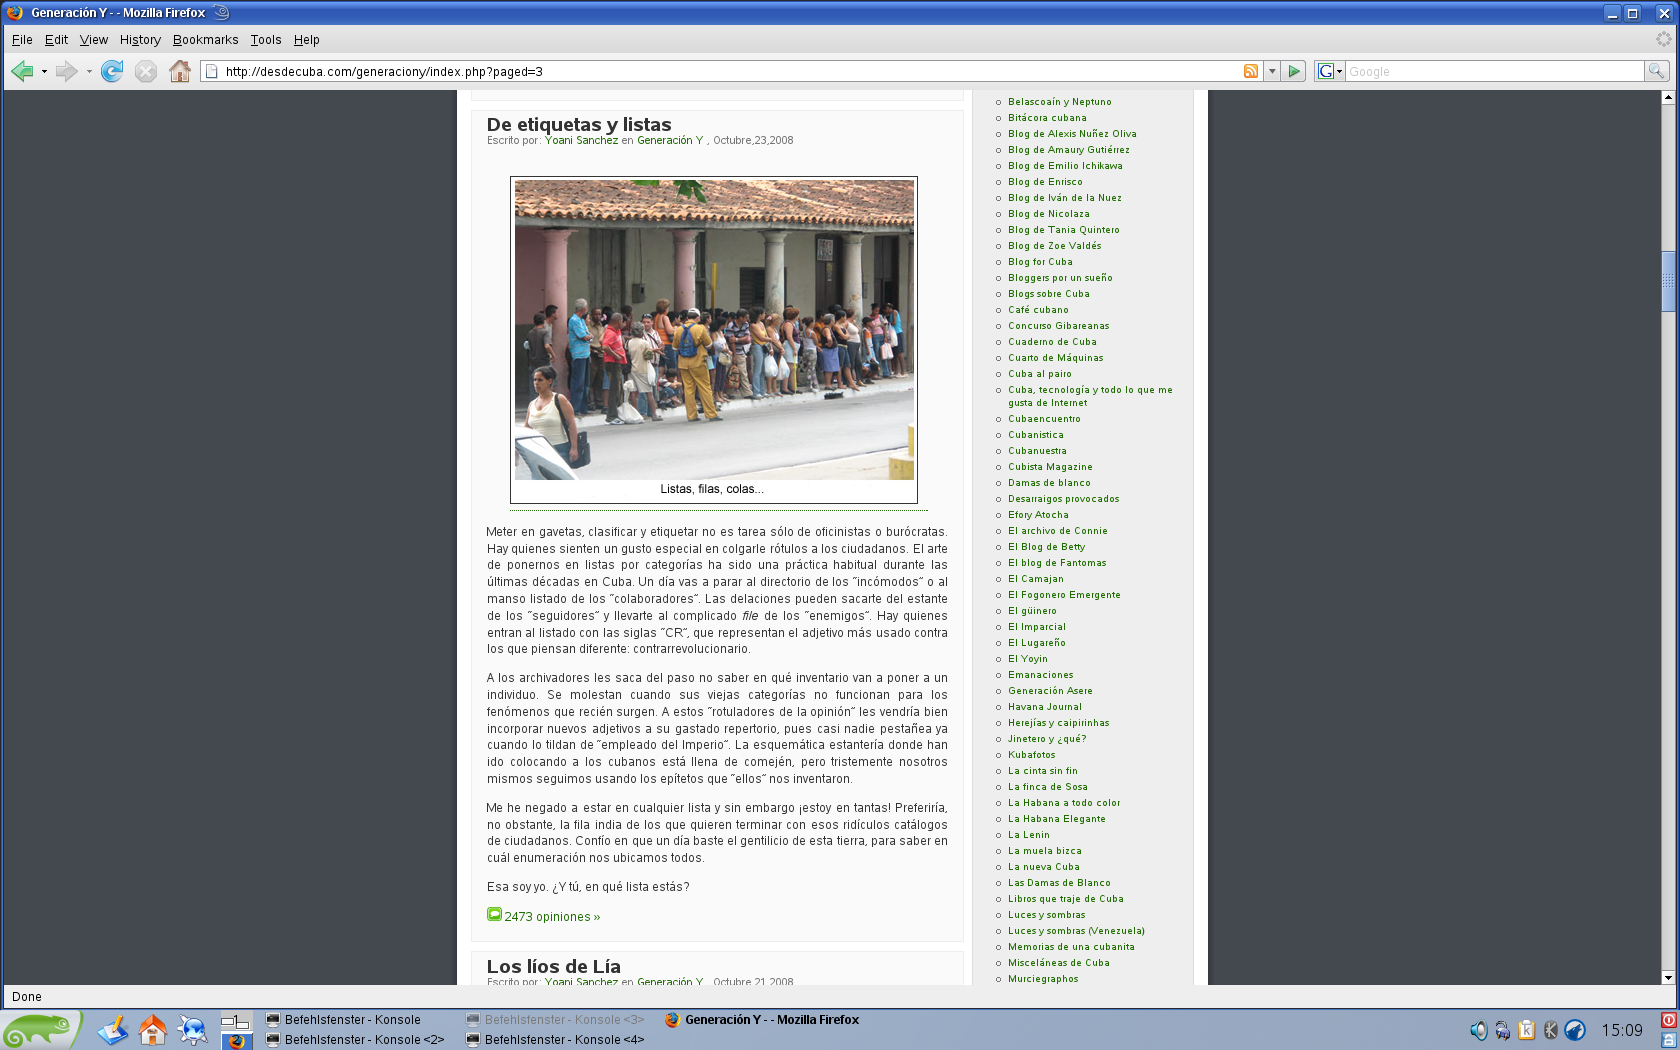
Task: Click the volume speaker tray icon
Action: click(x=1478, y=1030)
